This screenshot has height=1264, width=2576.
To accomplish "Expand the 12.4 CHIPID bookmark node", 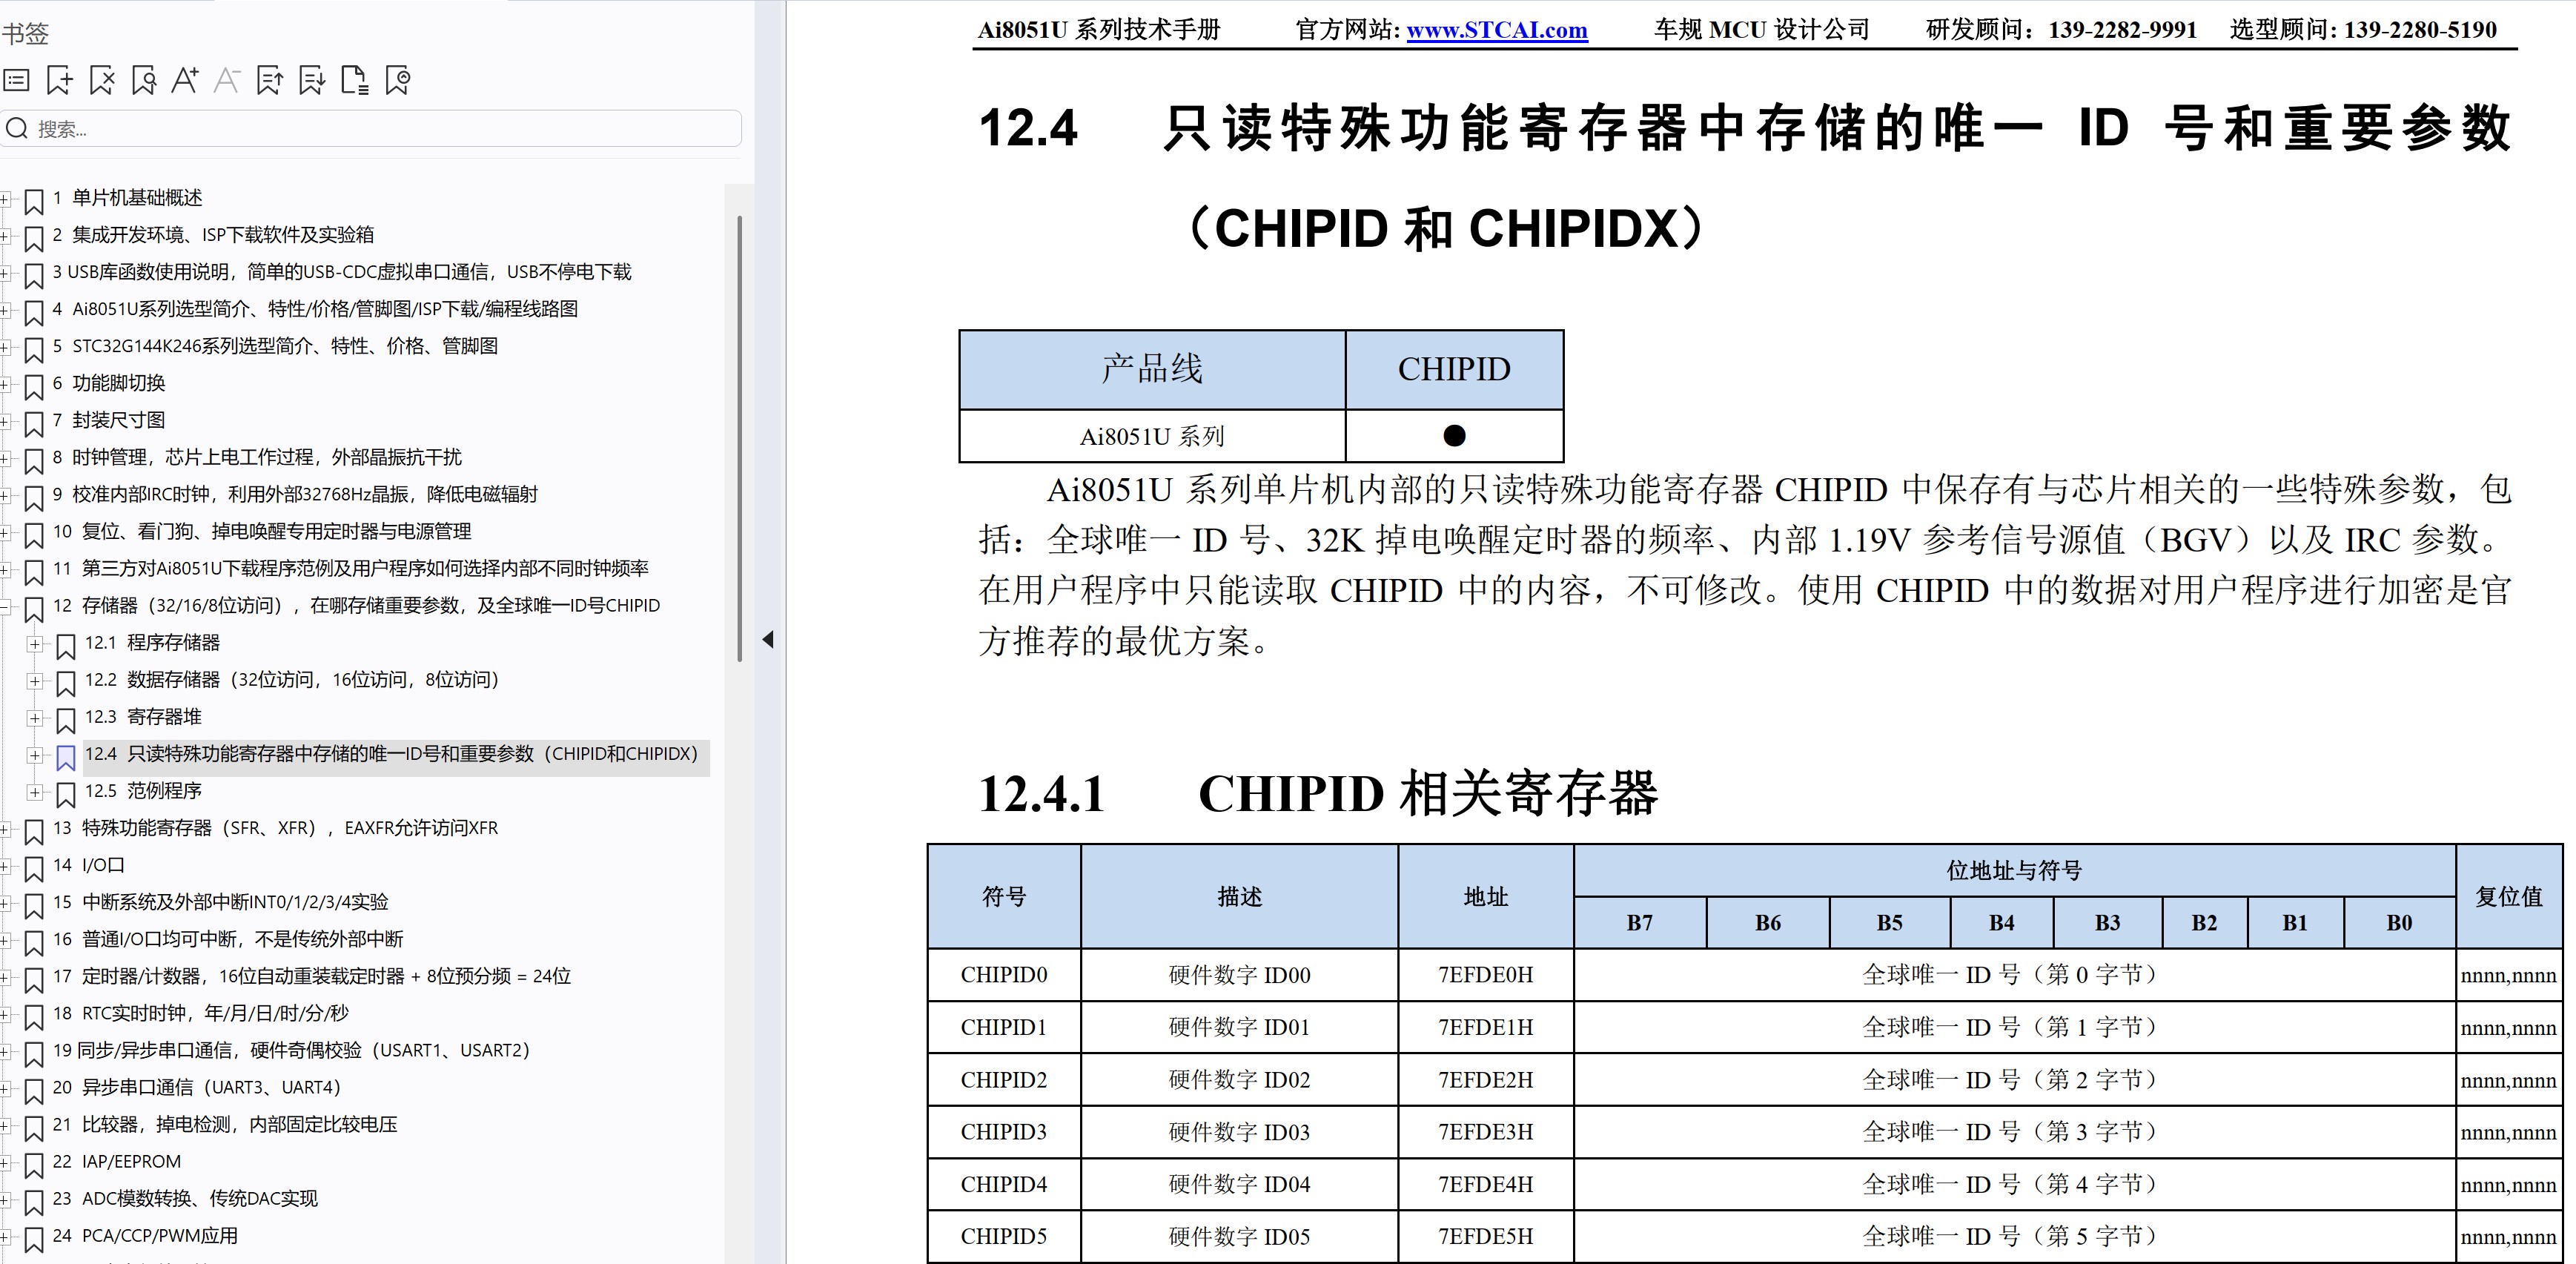I will (x=35, y=755).
